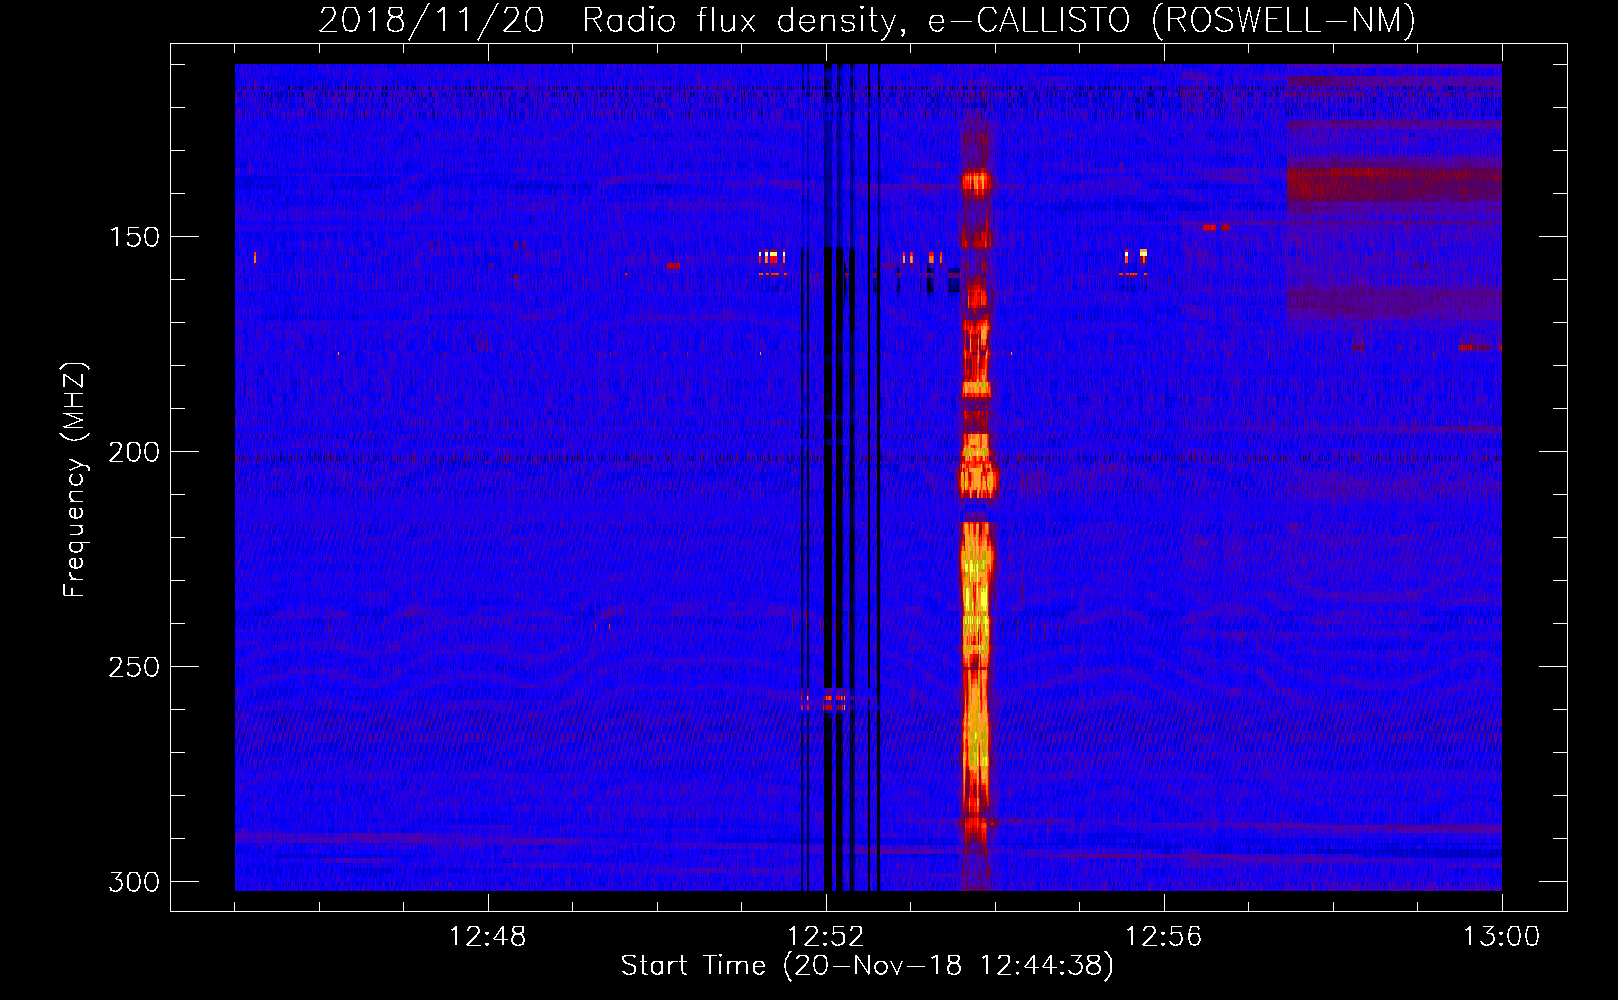
Task: Click the 'Frequency (MHZ)' y-axis label
Action: [74, 480]
